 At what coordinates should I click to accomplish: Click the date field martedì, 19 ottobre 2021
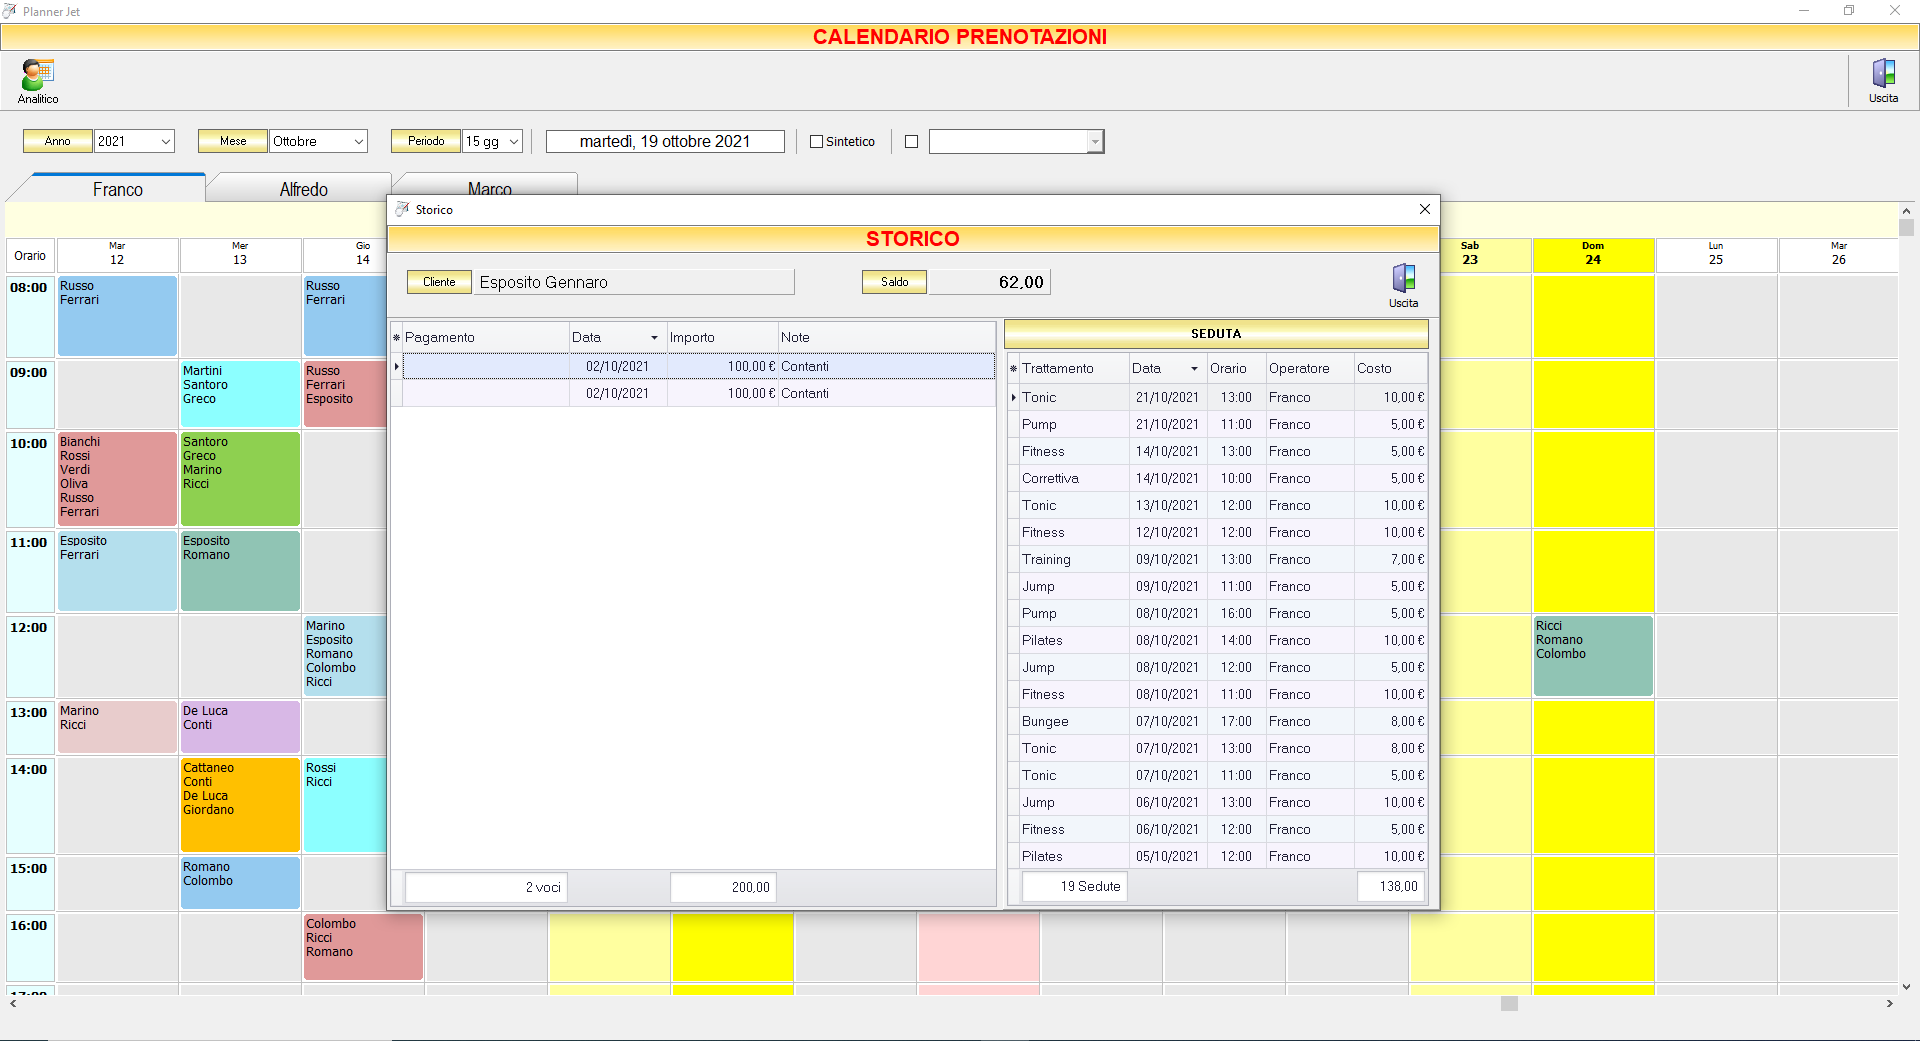[x=665, y=141]
